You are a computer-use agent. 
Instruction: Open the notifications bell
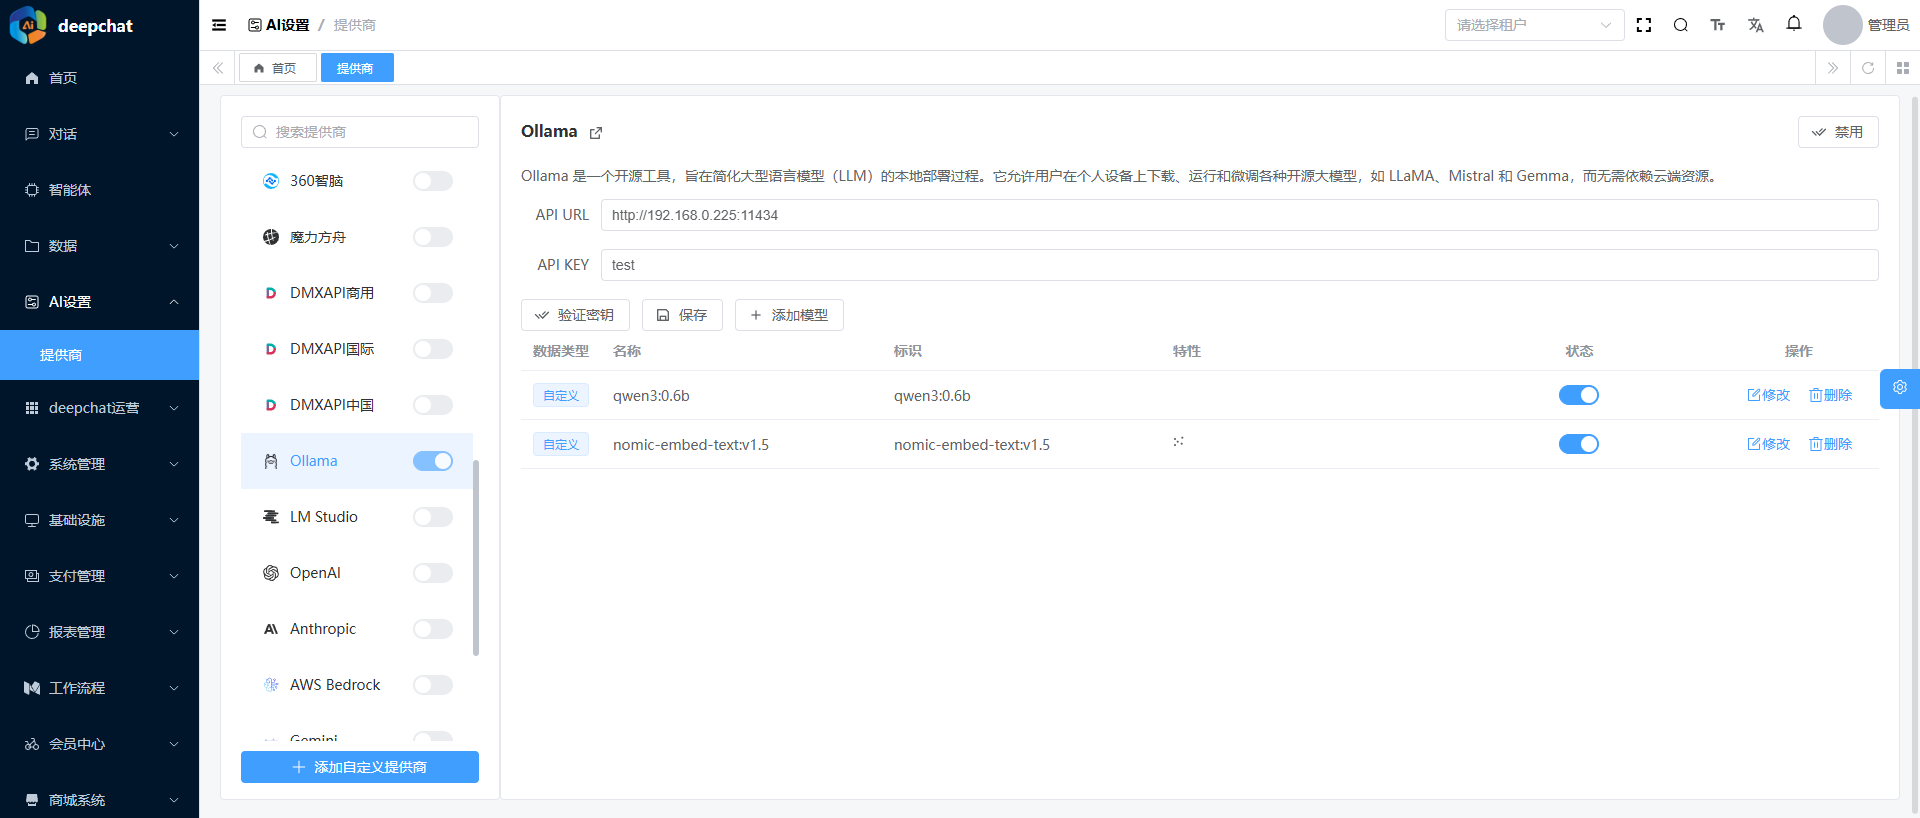(1794, 24)
